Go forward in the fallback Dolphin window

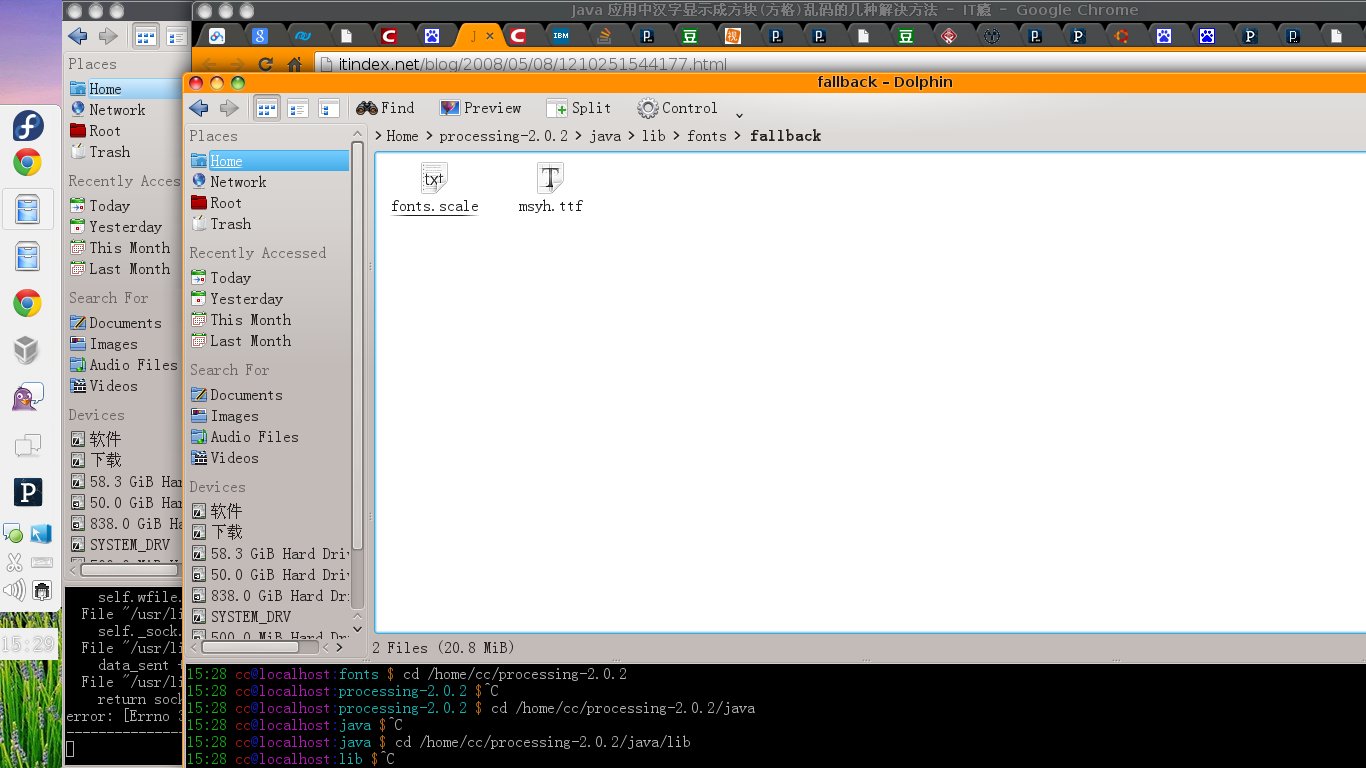click(229, 108)
